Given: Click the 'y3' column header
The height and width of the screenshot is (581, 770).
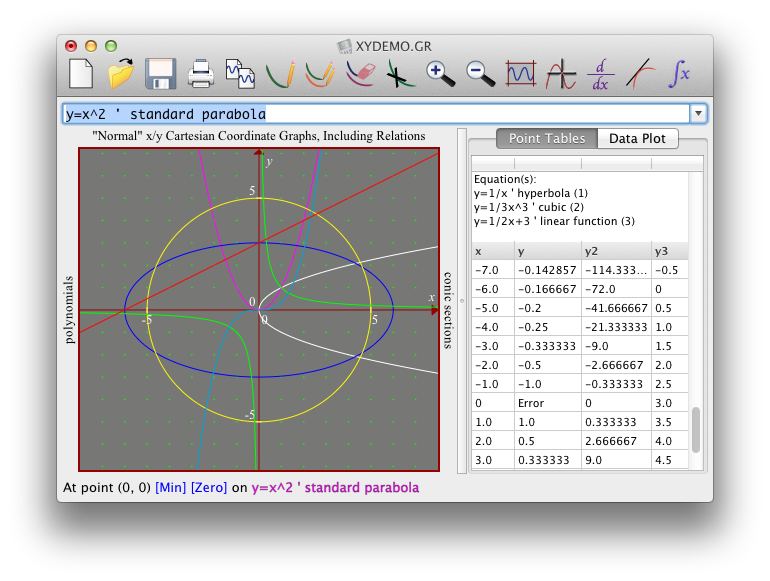Looking at the screenshot, I should (x=670, y=251).
